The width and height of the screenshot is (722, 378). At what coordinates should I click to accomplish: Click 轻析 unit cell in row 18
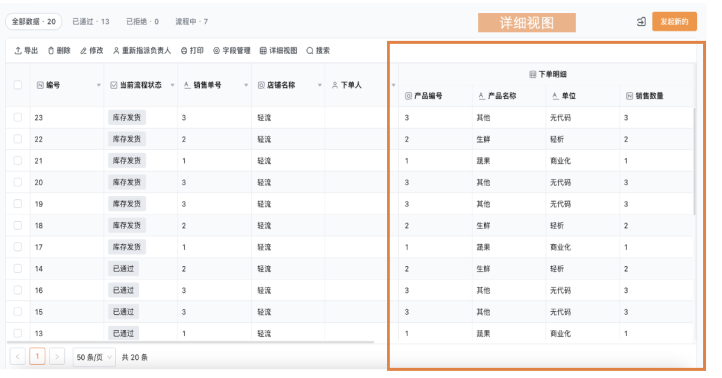[x=557, y=226]
